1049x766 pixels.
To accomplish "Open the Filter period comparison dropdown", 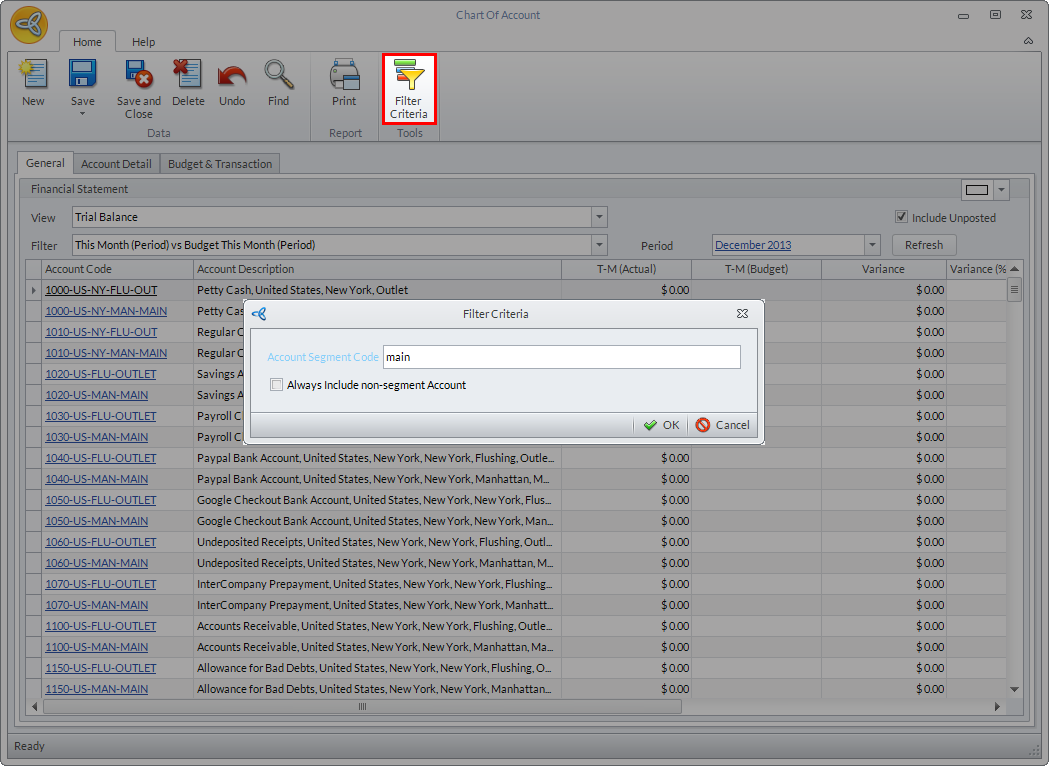I will (x=599, y=245).
